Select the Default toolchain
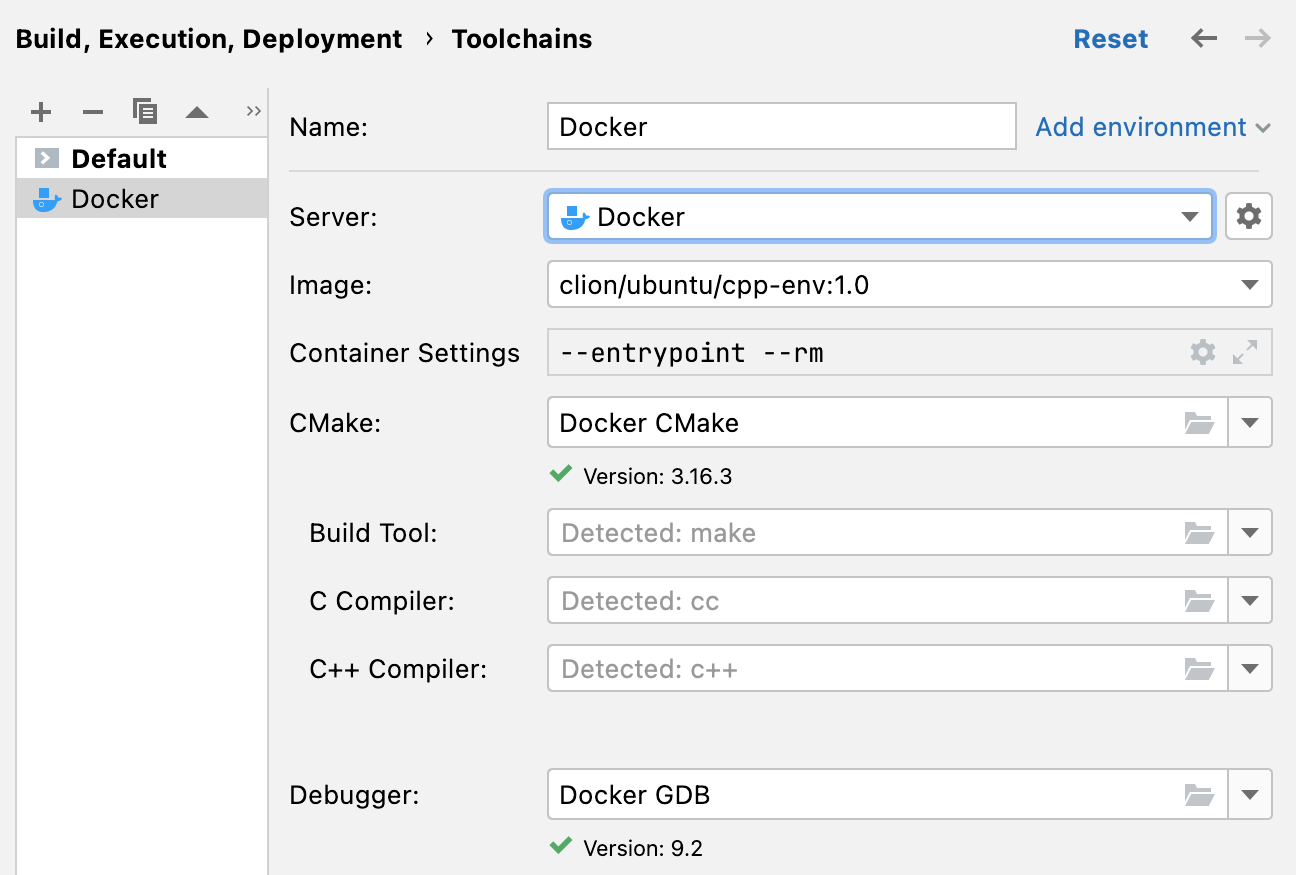 (x=117, y=158)
